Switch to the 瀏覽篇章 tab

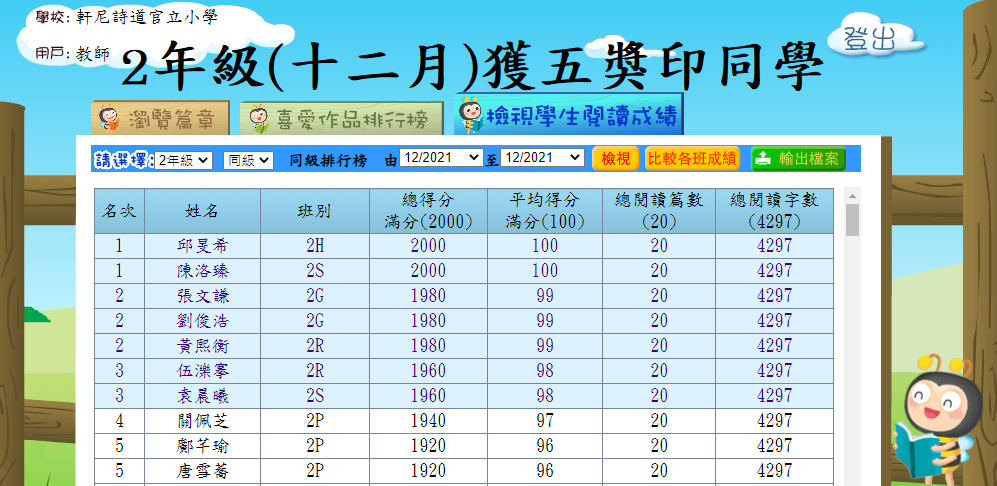[x=161, y=119]
